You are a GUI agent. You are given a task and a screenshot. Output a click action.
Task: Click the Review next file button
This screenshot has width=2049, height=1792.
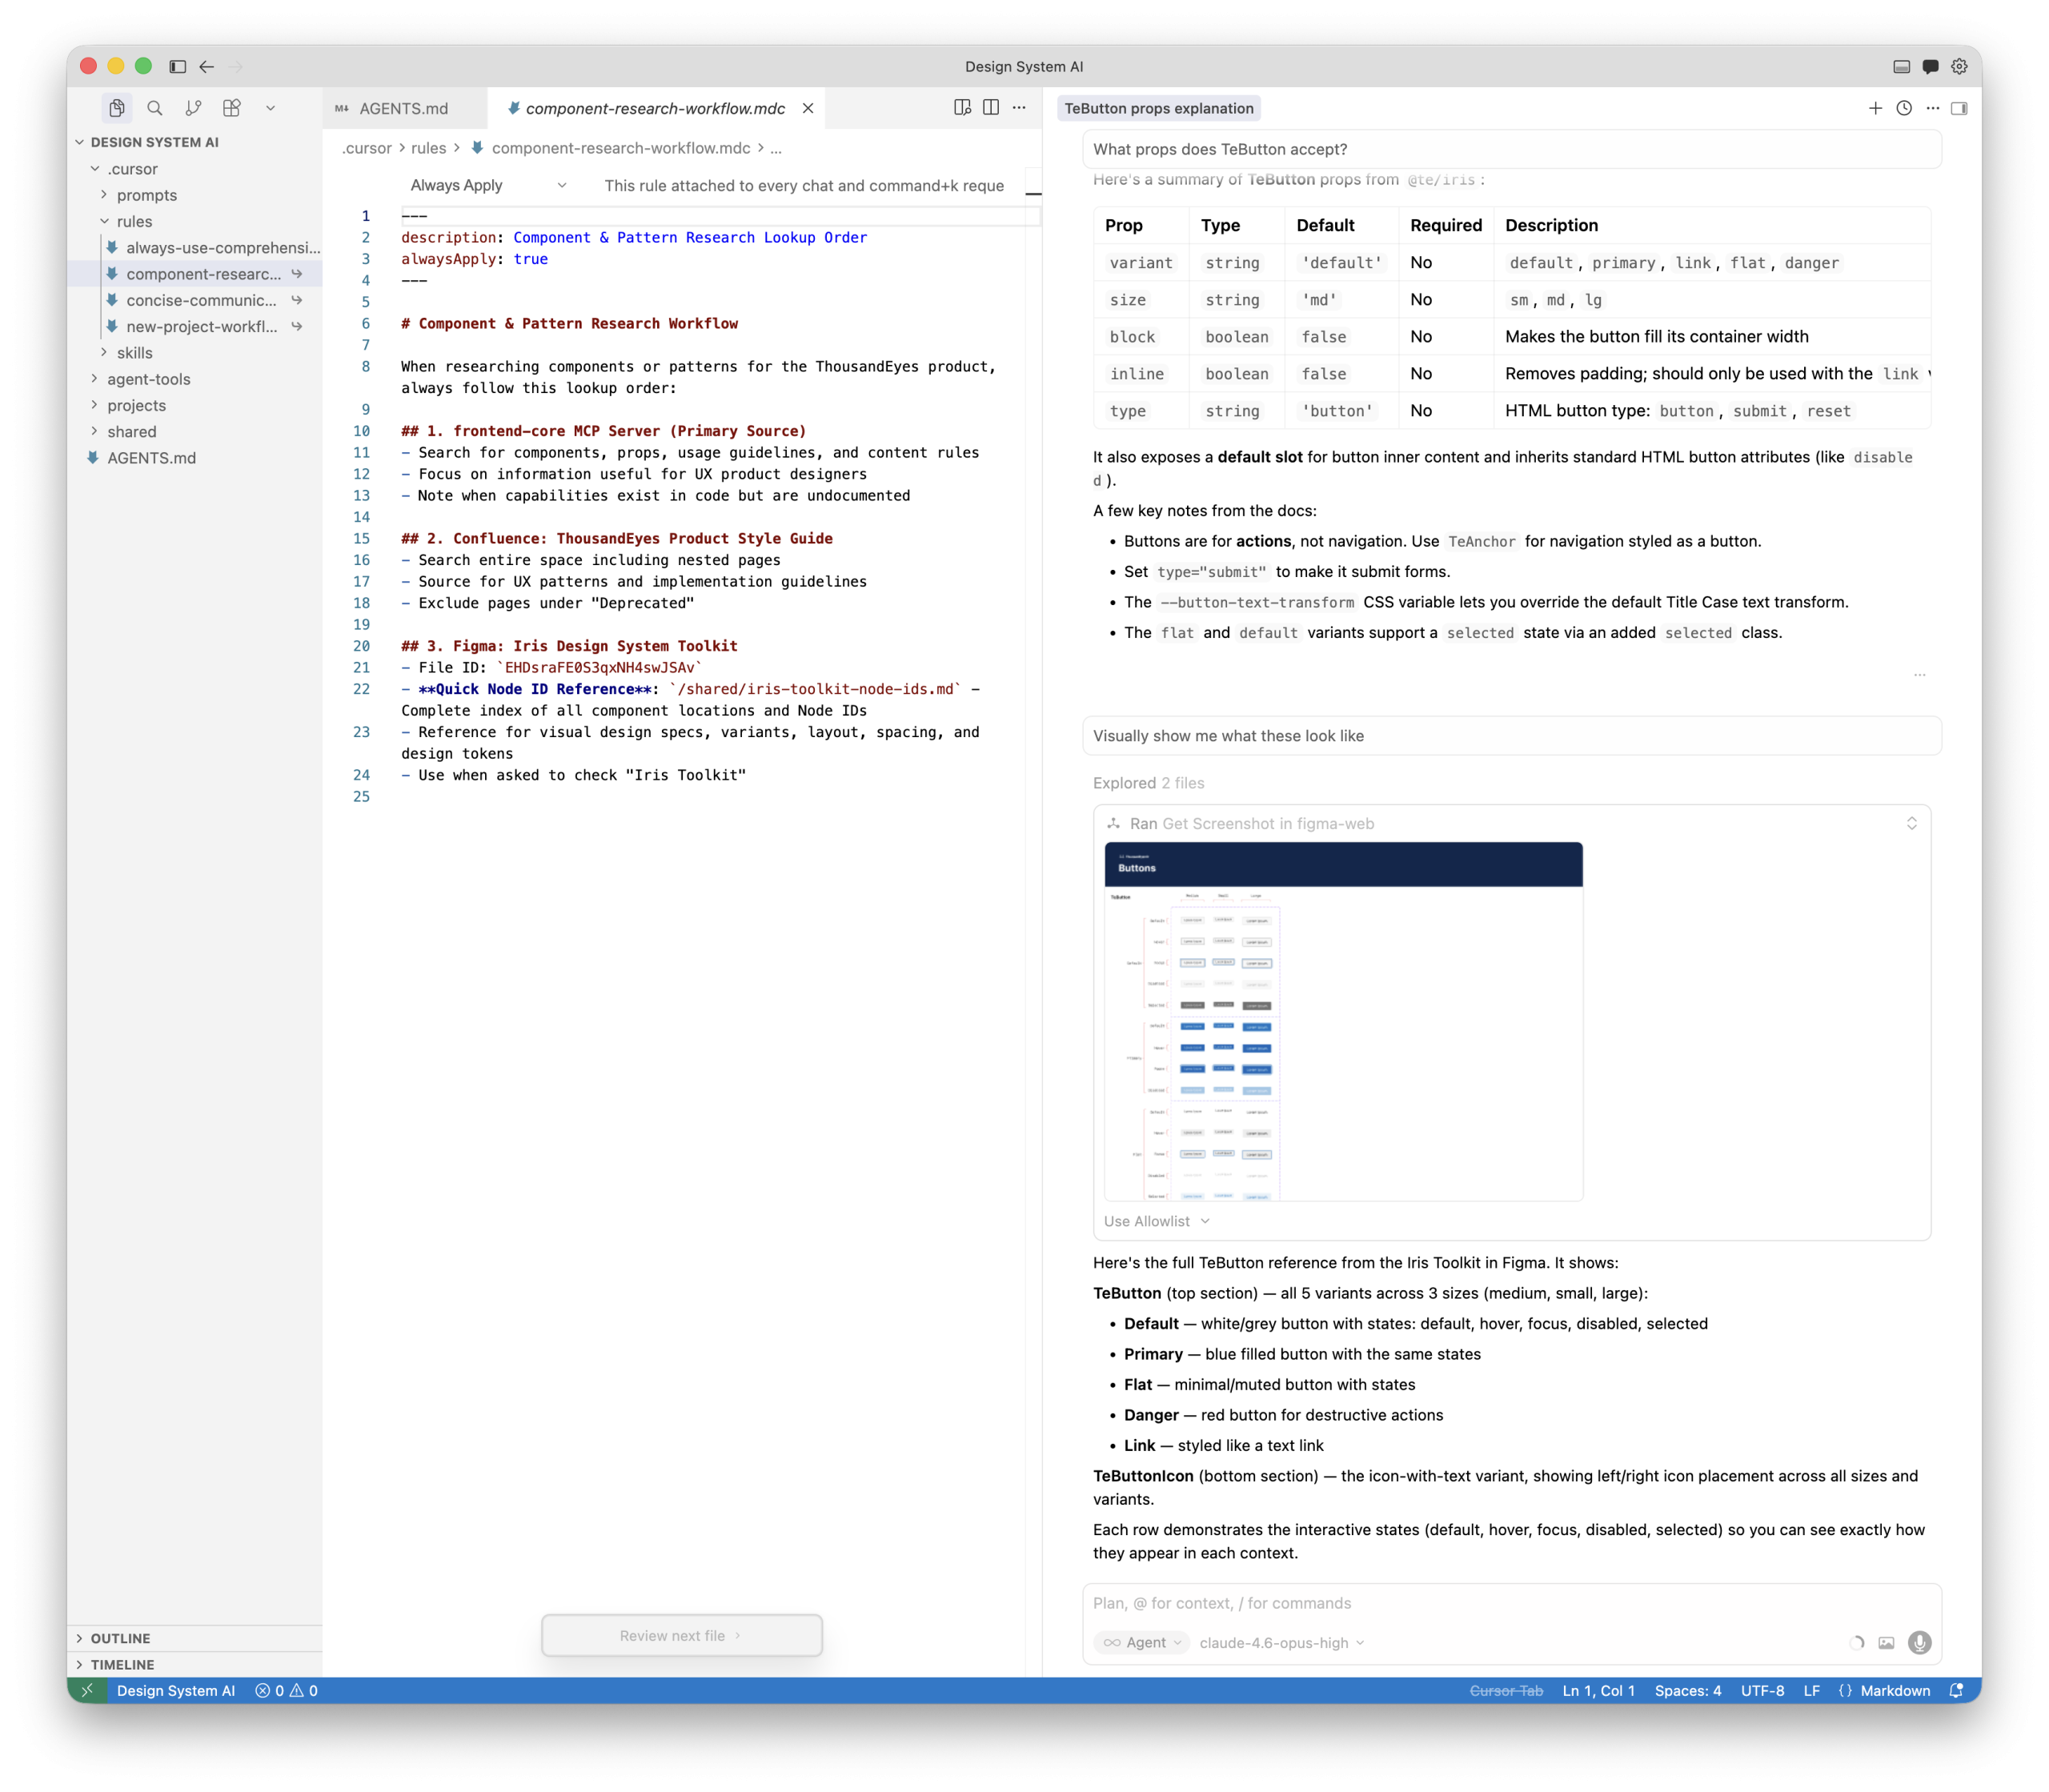[x=681, y=1636]
